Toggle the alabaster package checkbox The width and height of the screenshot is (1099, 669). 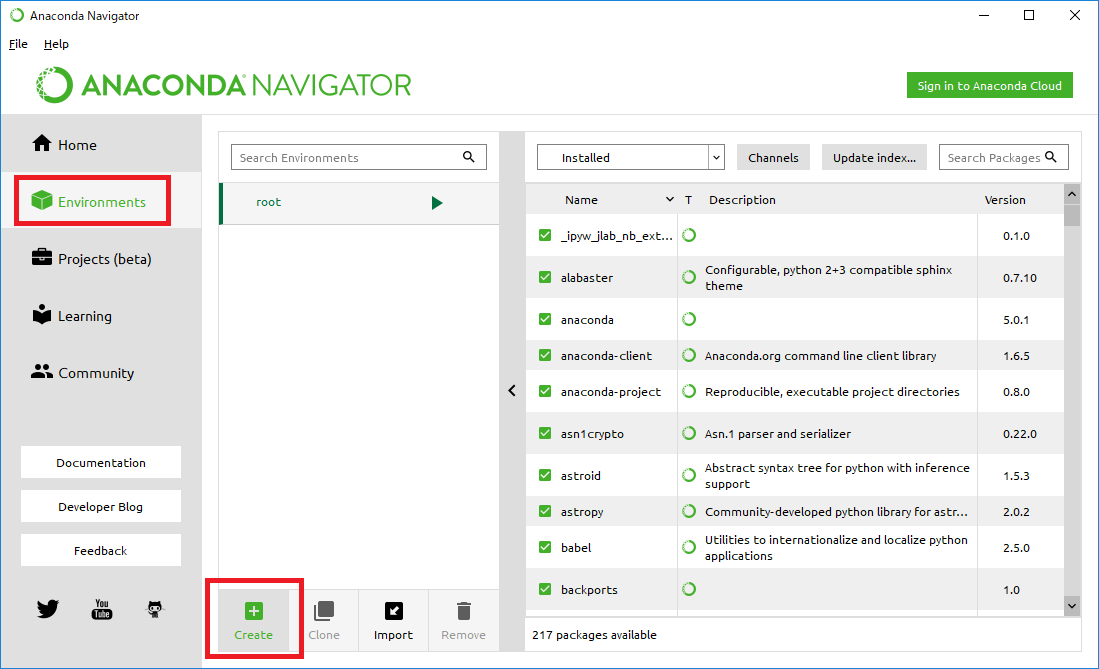[545, 277]
